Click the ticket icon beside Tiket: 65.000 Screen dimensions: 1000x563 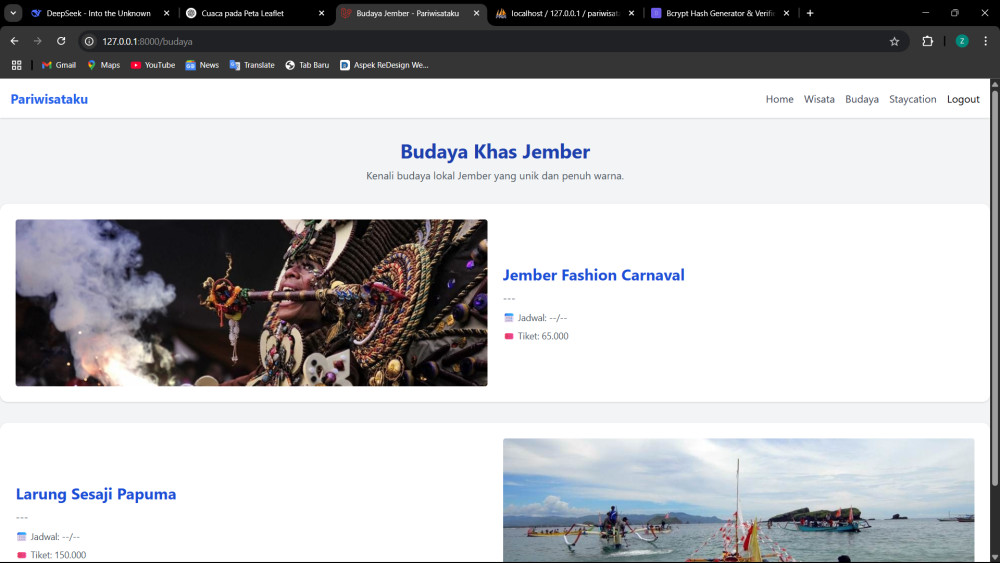point(508,336)
